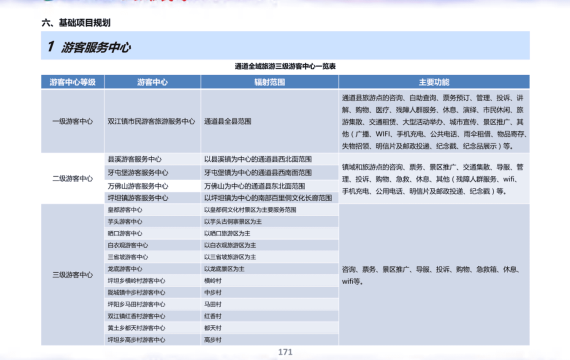Select the 通道县全县范围 cell

coord(269,121)
